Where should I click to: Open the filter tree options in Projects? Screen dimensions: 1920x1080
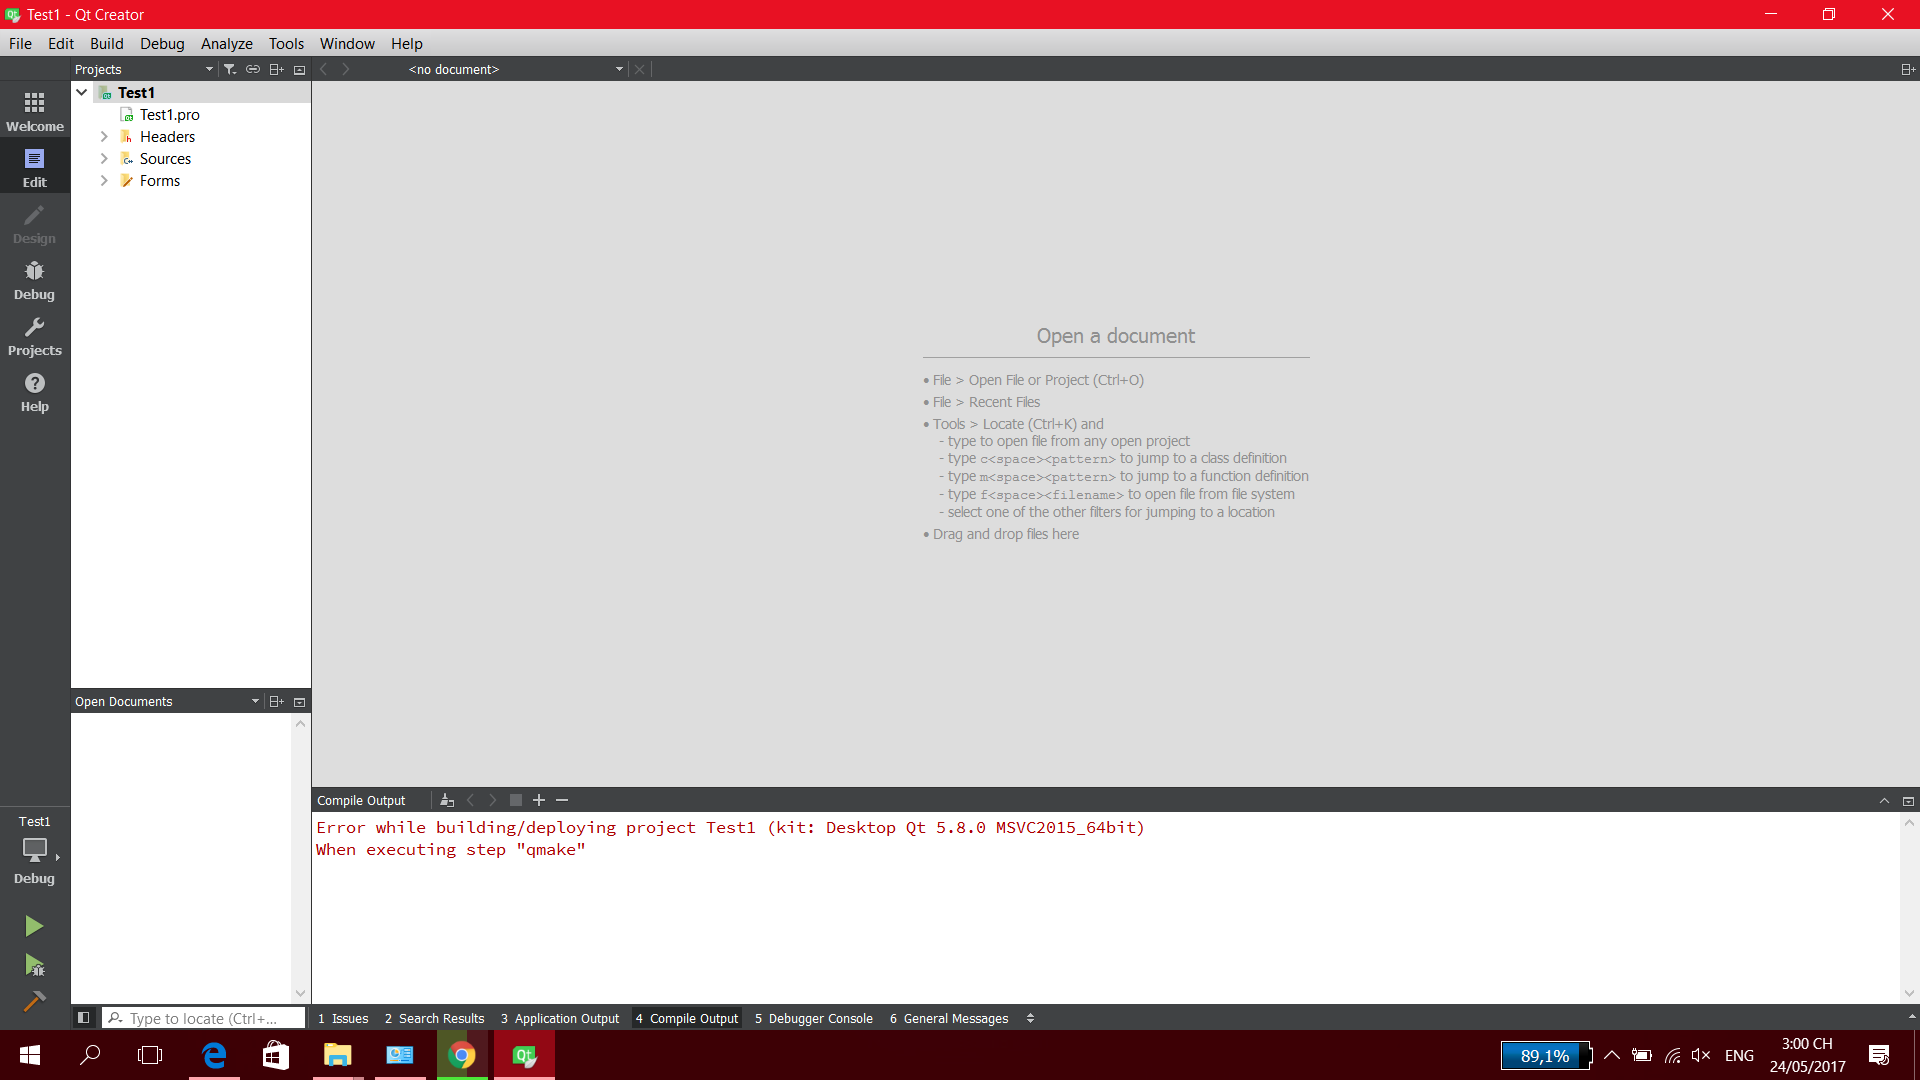coord(230,69)
